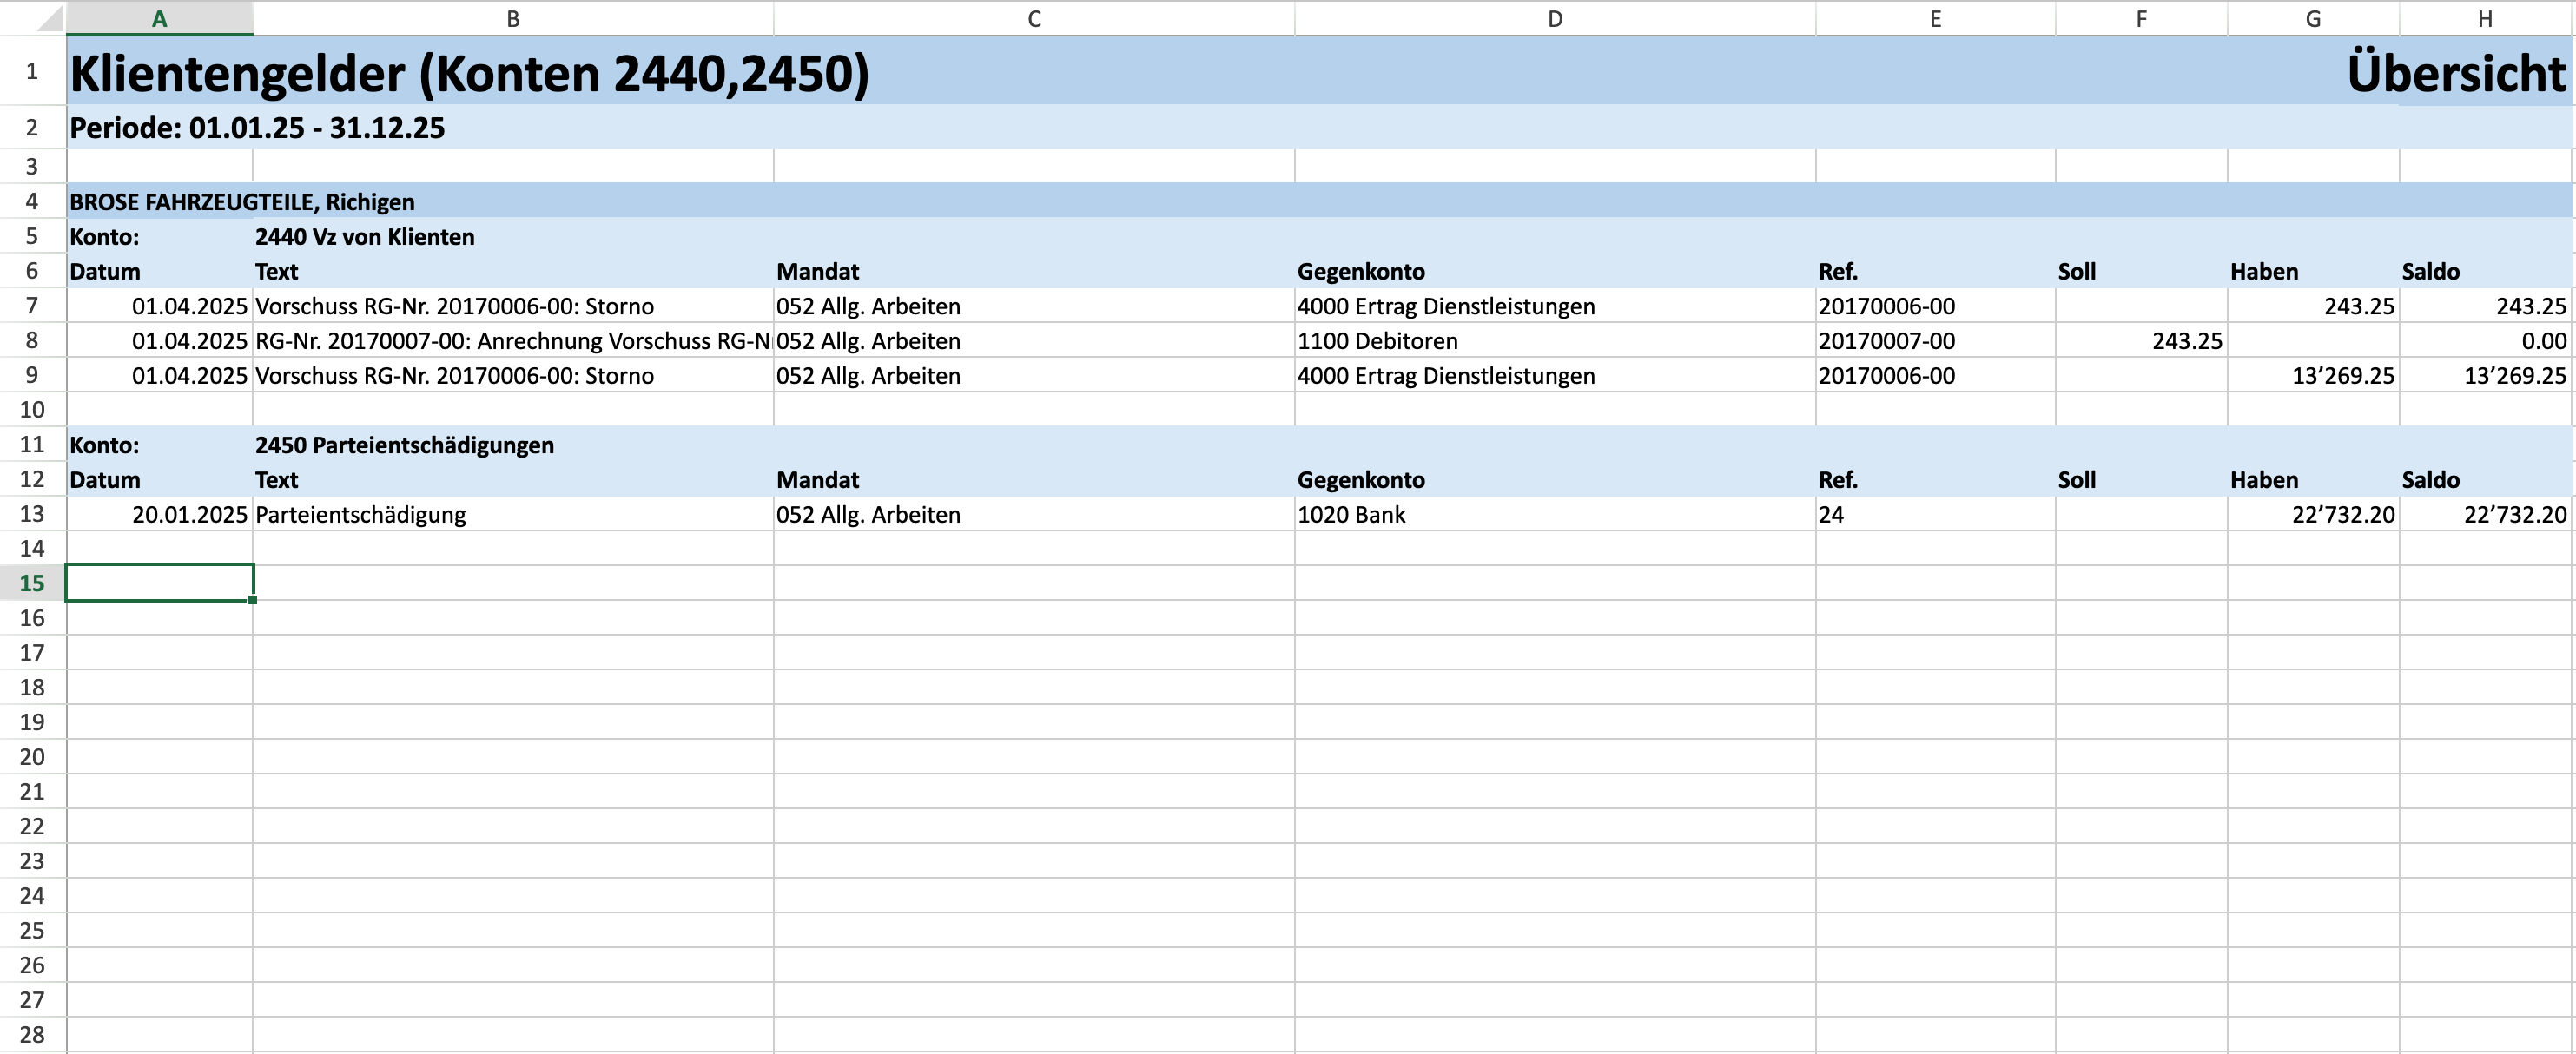
Task: Select column D header
Action: pyautogui.click(x=1554, y=19)
